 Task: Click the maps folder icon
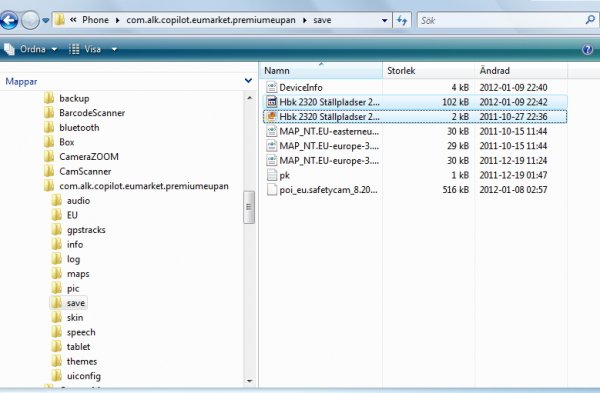(56, 273)
